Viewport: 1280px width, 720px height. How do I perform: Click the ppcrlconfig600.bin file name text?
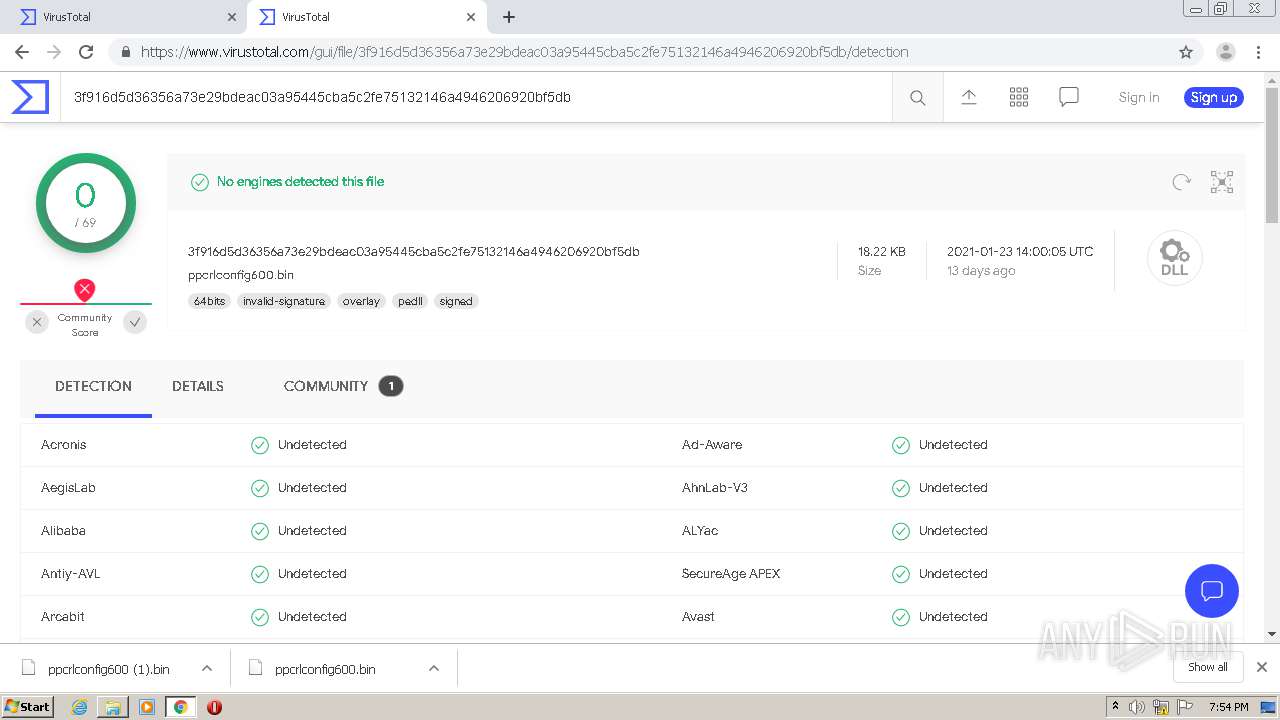coord(241,275)
